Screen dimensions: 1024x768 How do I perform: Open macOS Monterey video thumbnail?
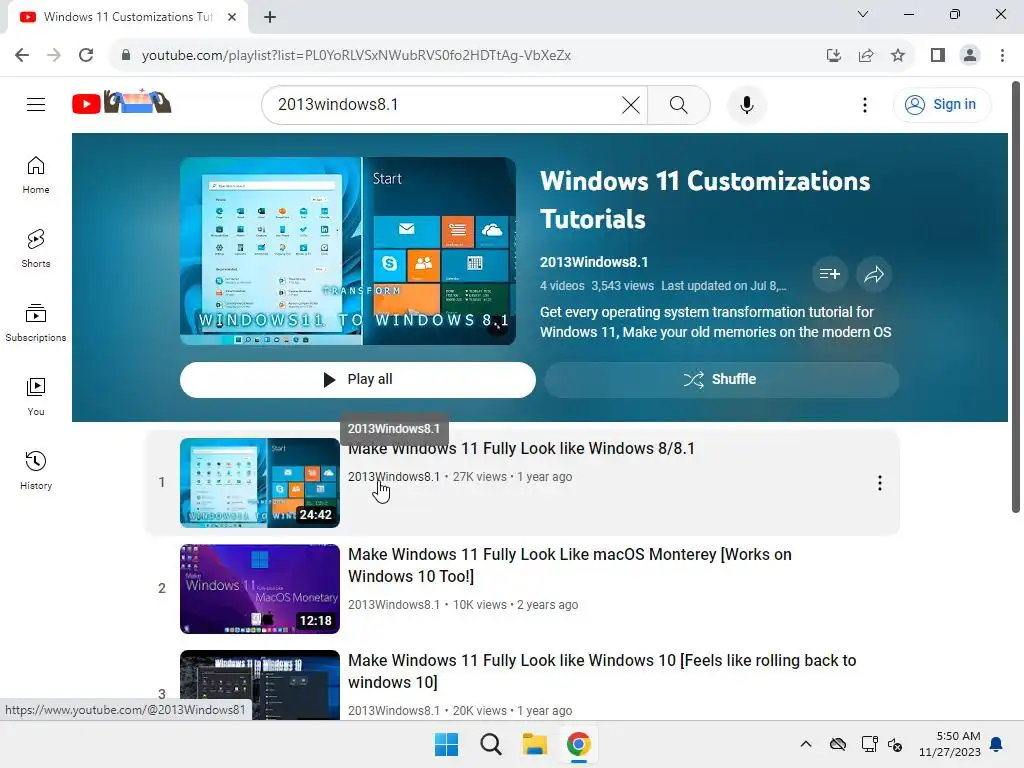click(260, 588)
